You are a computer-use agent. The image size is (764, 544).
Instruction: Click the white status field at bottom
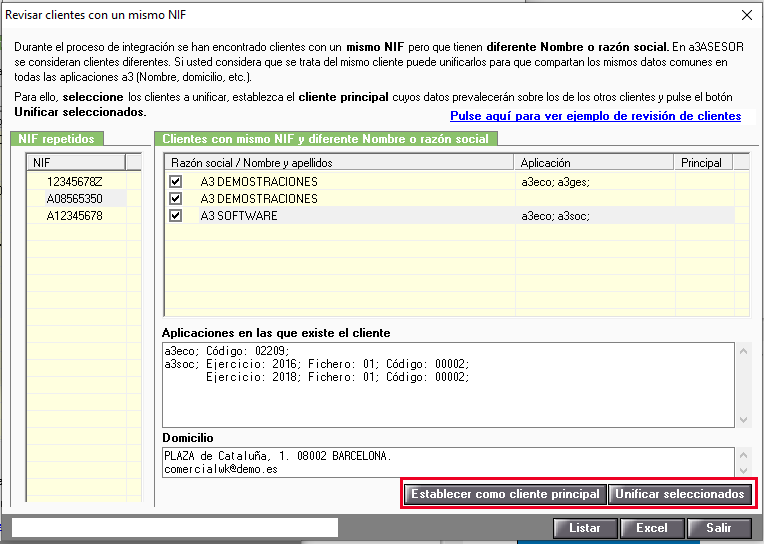pos(175,528)
